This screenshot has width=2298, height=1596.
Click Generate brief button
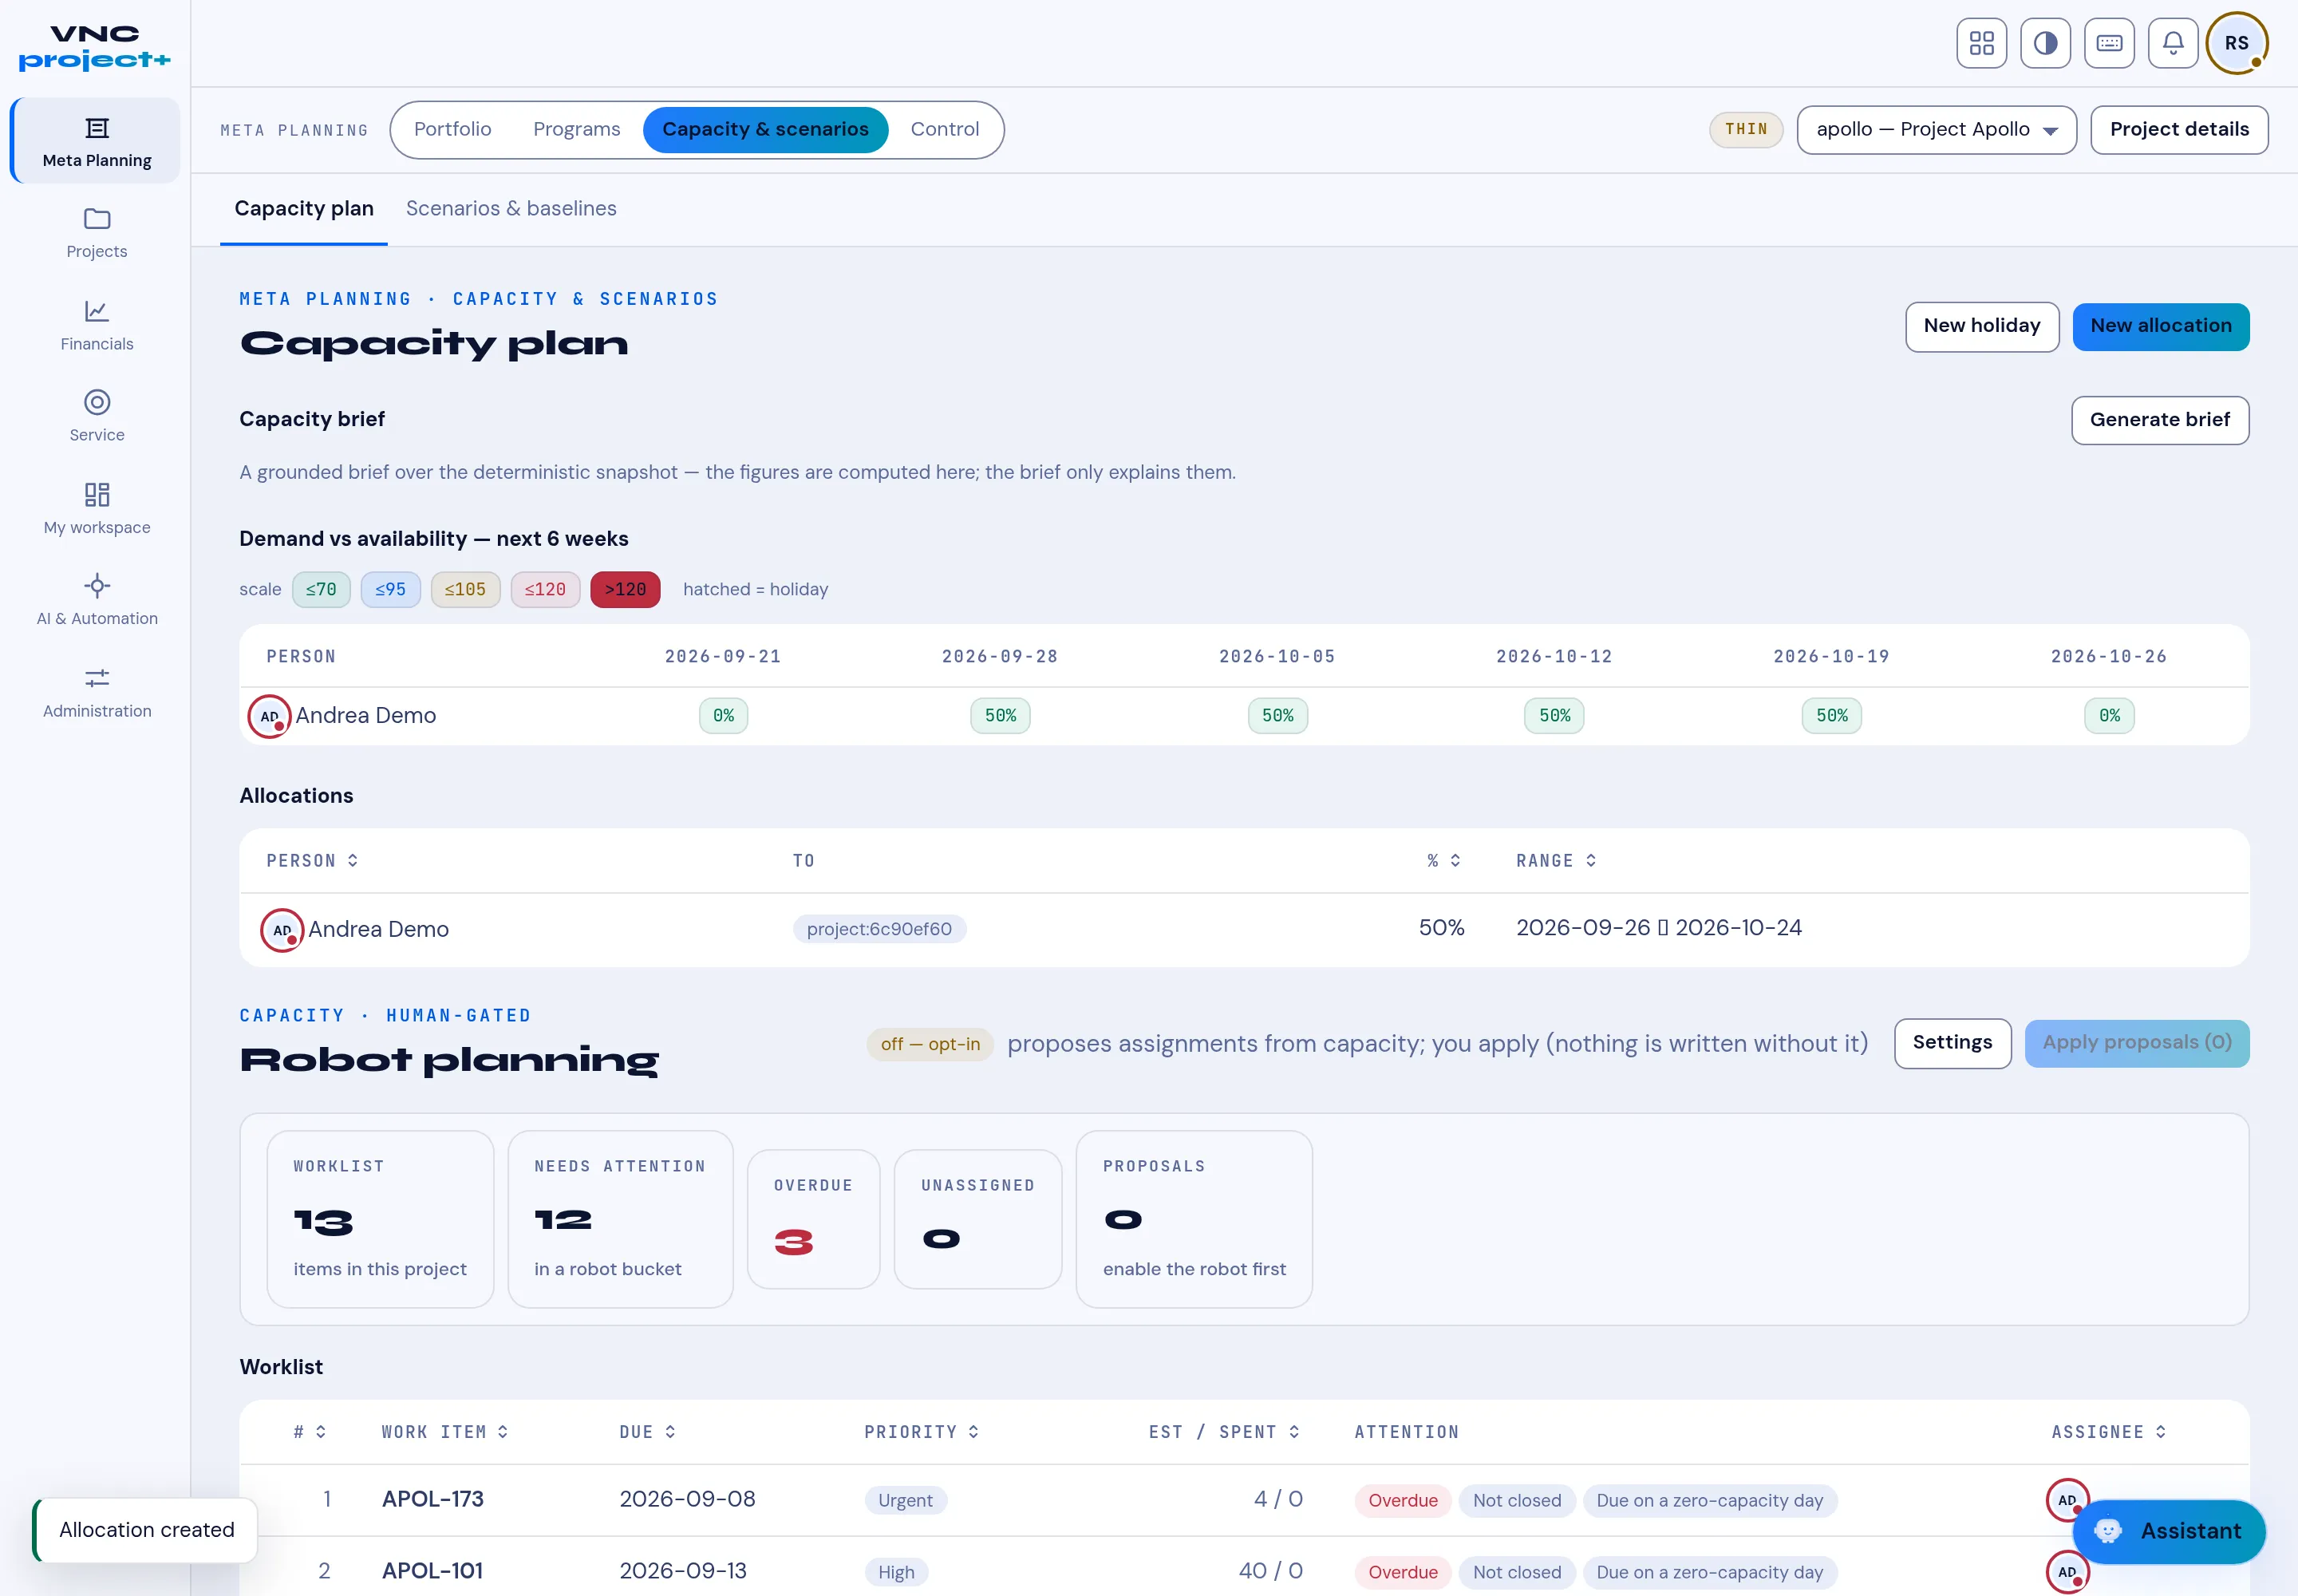click(2159, 421)
